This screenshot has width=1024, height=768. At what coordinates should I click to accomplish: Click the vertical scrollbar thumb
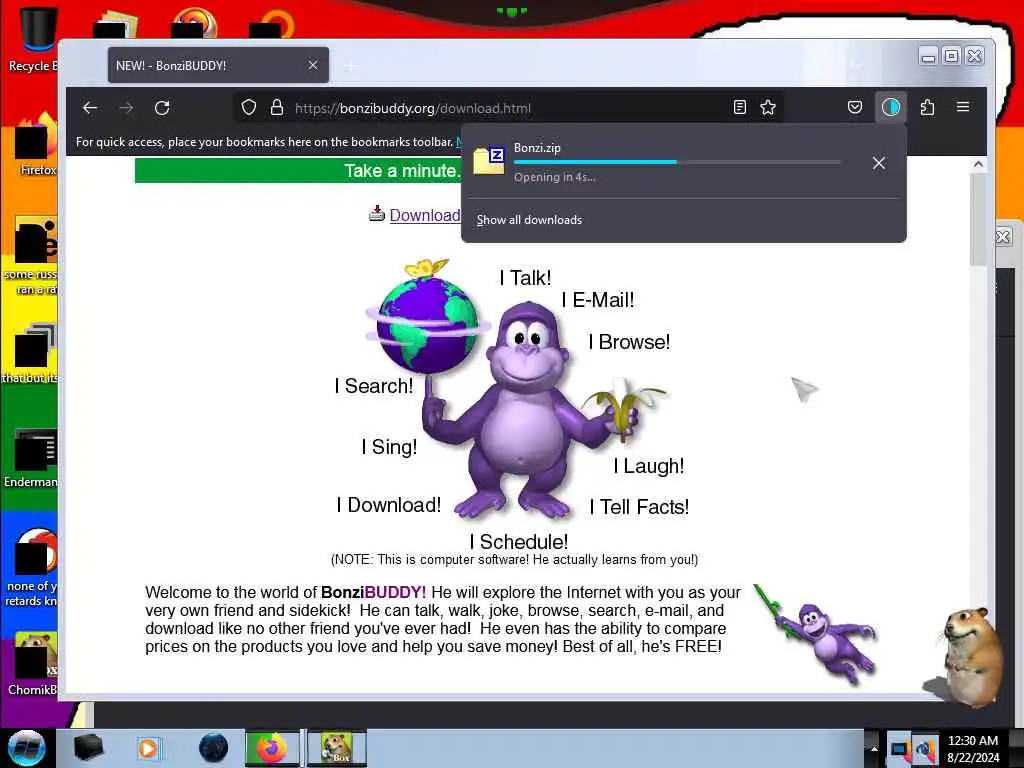point(978,219)
